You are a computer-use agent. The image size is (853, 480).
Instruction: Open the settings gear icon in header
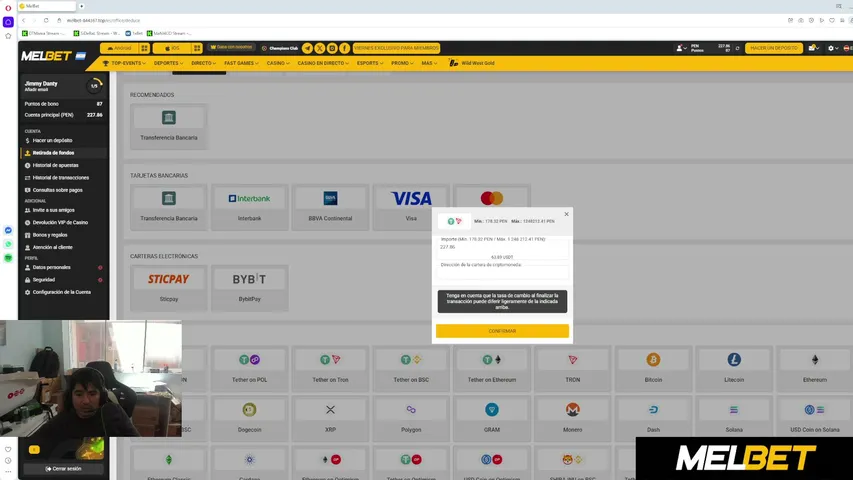833,48
